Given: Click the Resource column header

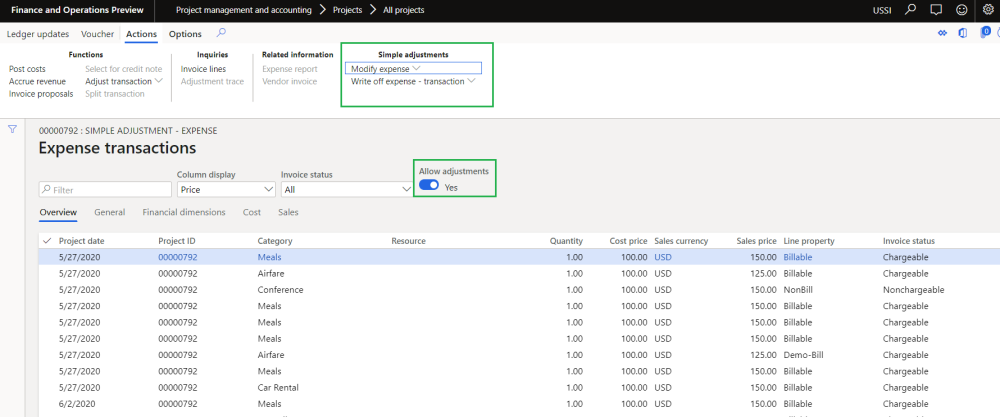Looking at the screenshot, I should [x=408, y=241].
